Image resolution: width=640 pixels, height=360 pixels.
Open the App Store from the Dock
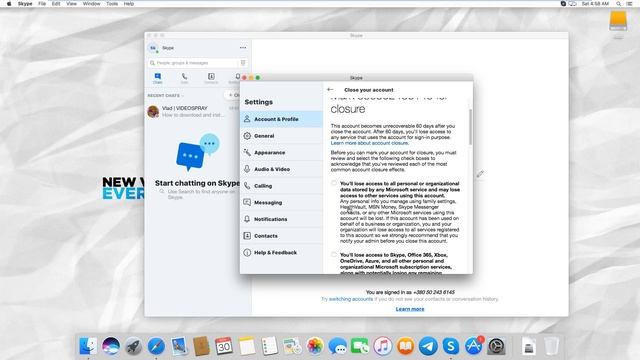click(x=473, y=346)
